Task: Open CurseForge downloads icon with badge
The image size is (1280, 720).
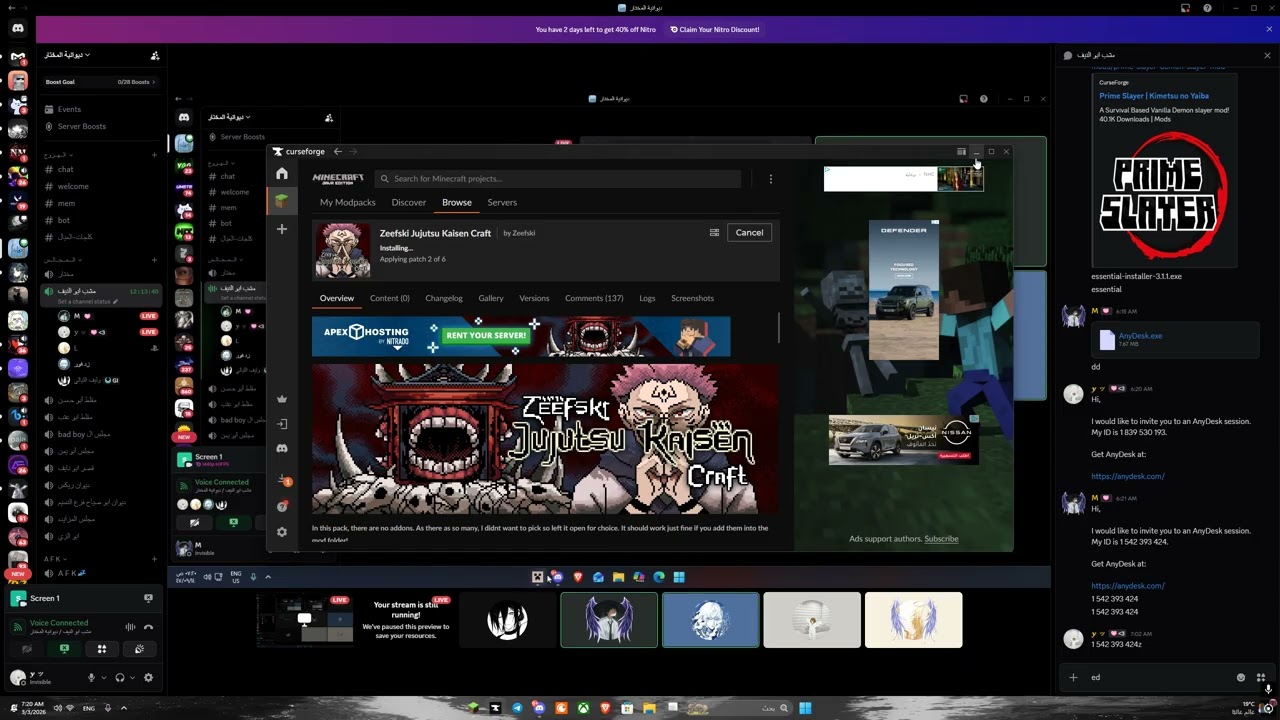Action: point(283,481)
